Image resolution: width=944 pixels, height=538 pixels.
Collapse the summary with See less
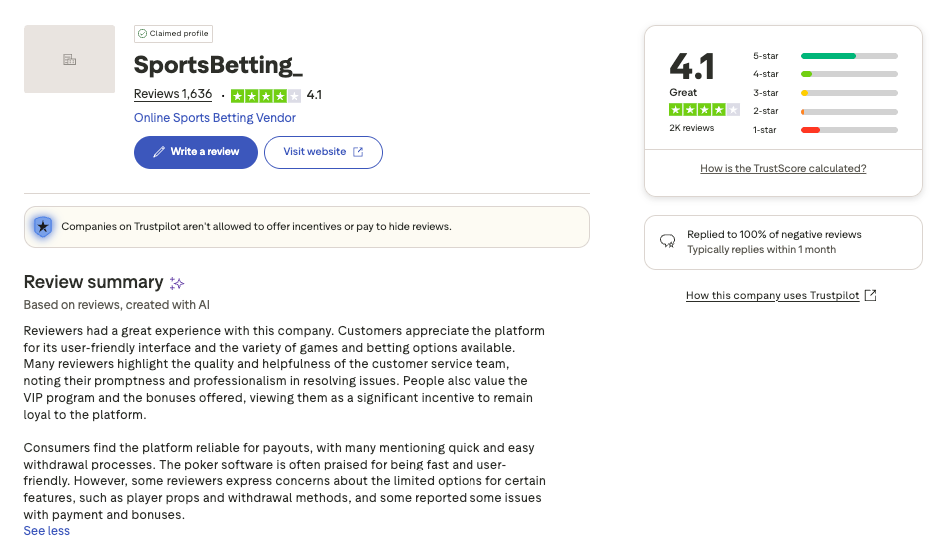pos(47,531)
